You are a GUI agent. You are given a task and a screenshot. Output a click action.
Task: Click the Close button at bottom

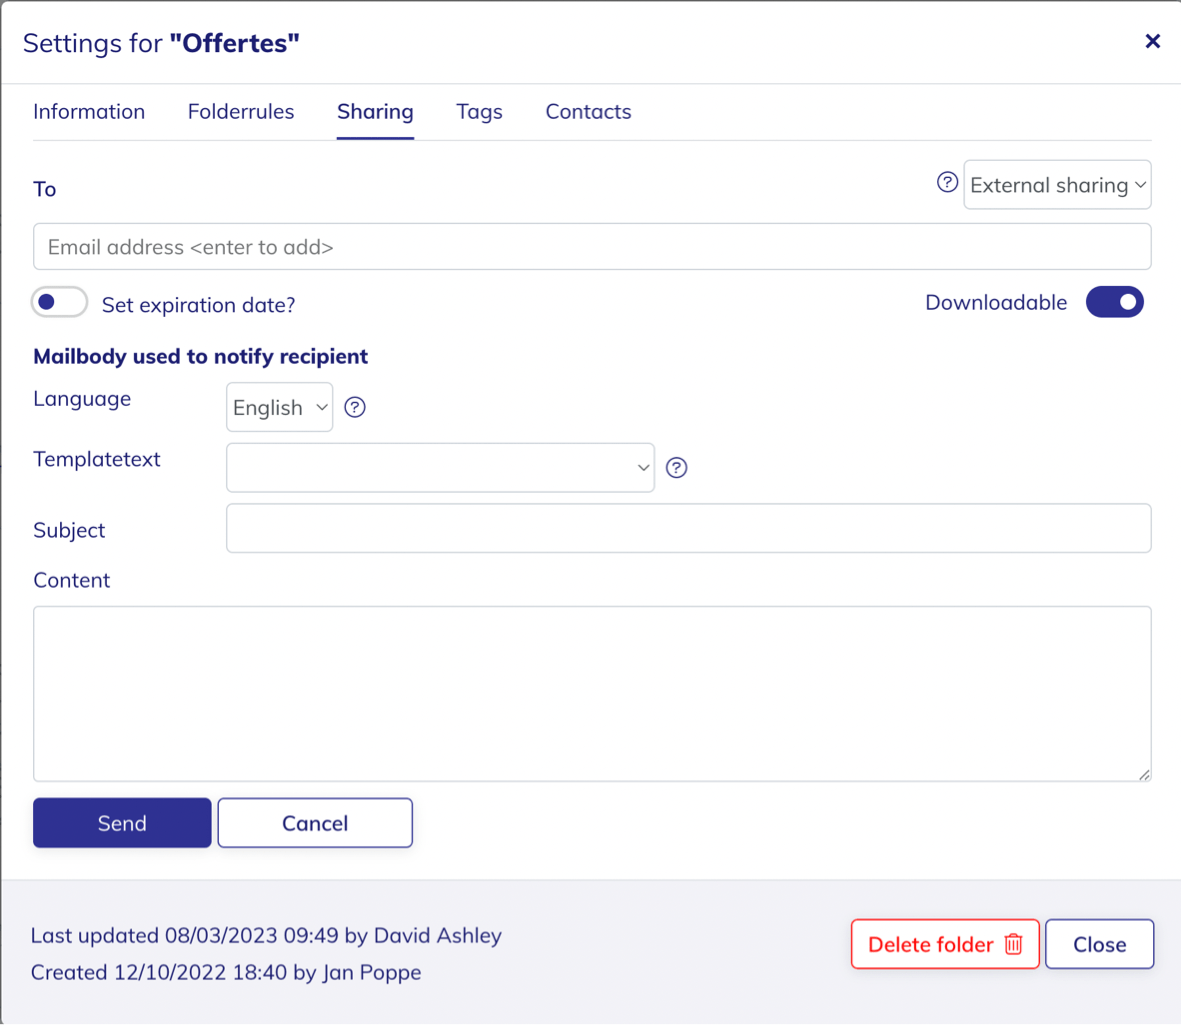1099,944
